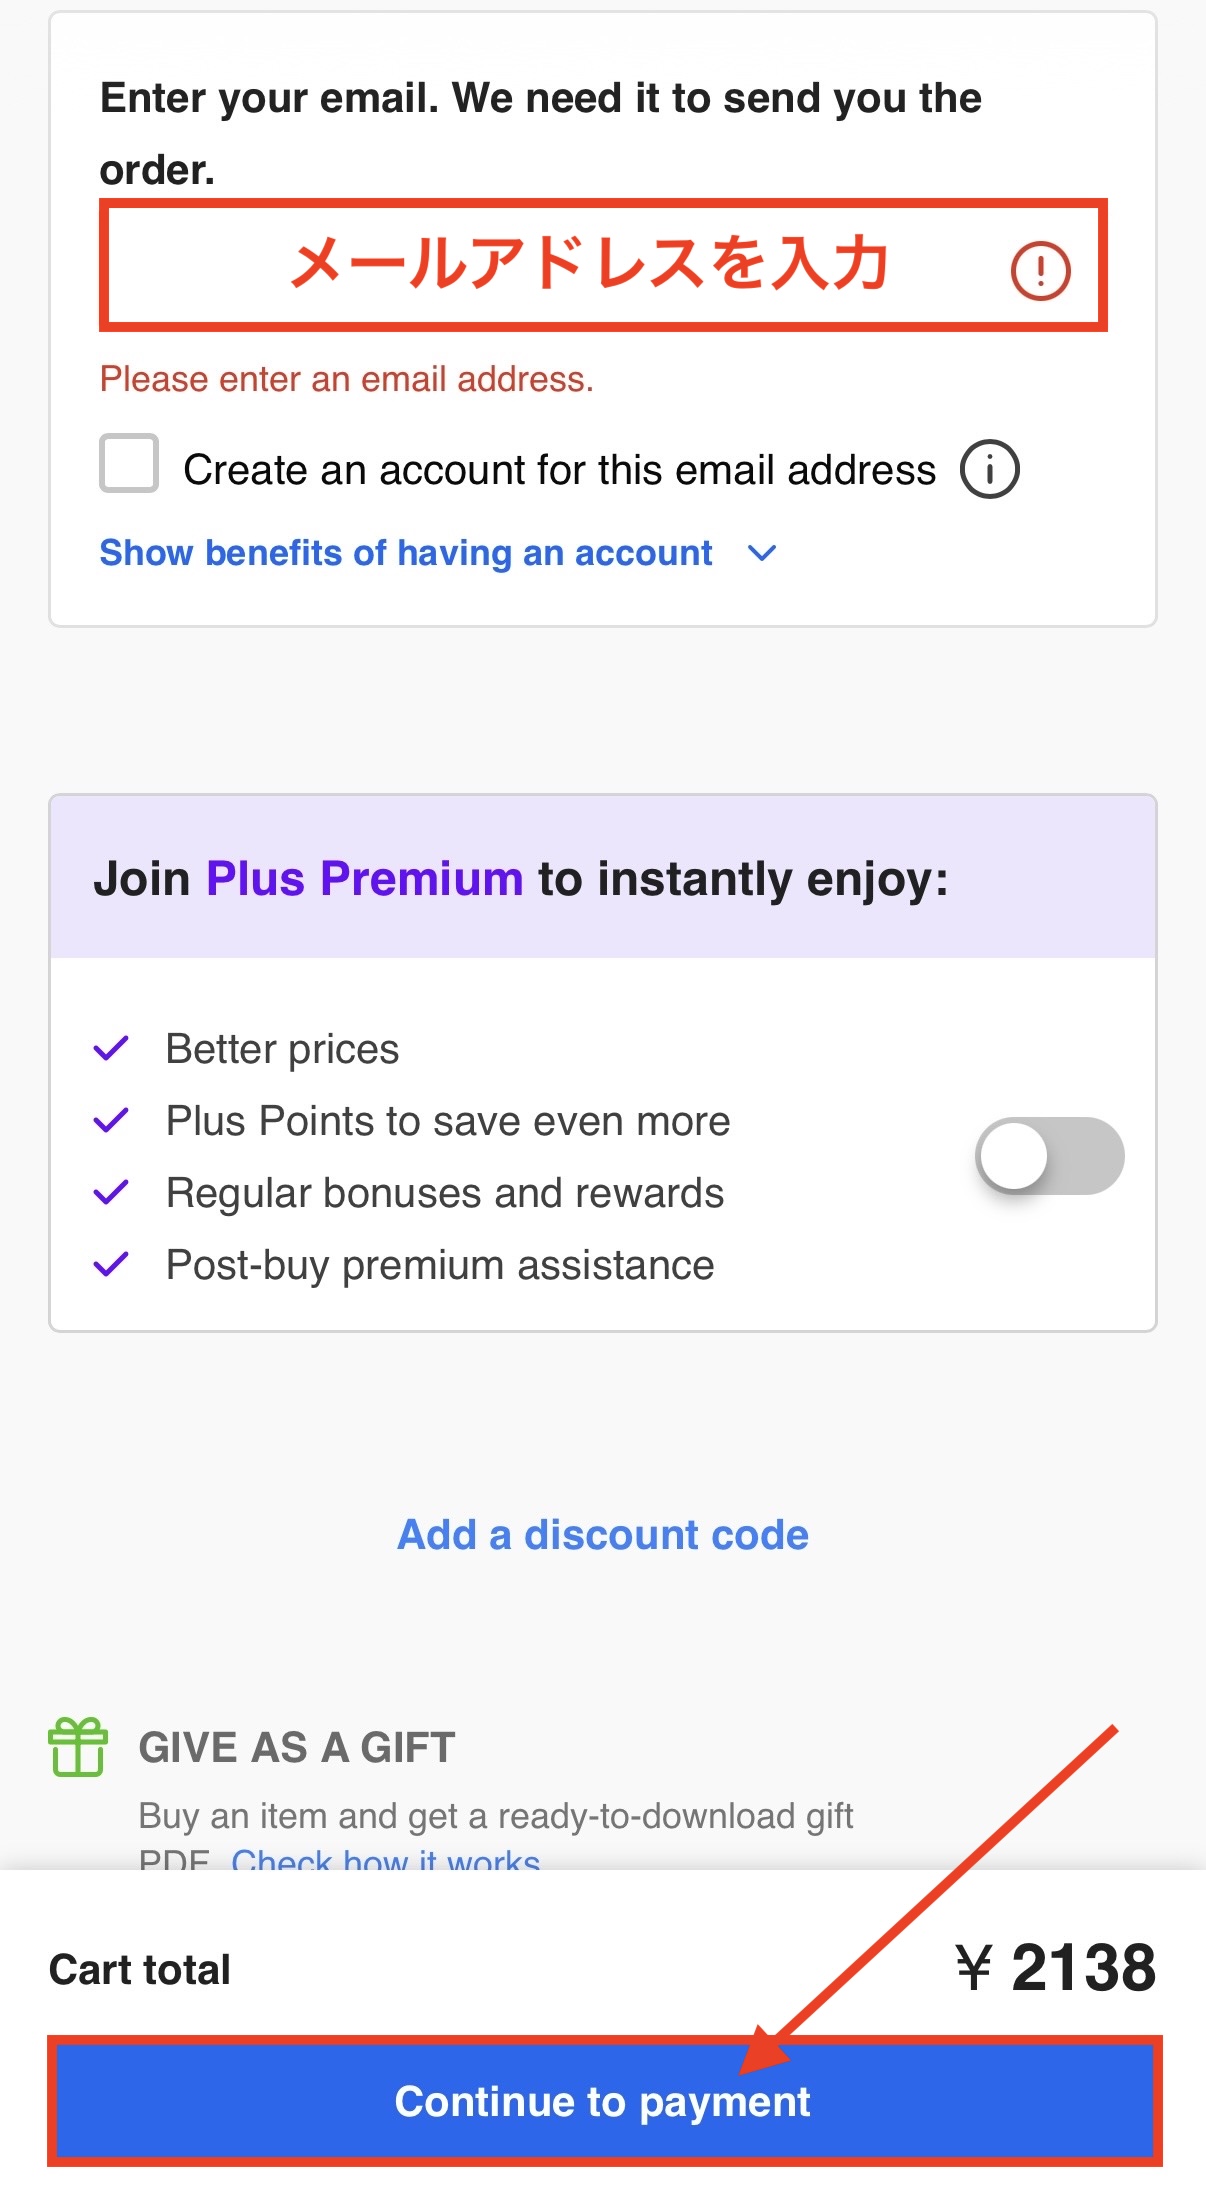The width and height of the screenshot is (1206, 2192).
Task: Enable the Plus Premium toggle switch
Action: 1049,1156
